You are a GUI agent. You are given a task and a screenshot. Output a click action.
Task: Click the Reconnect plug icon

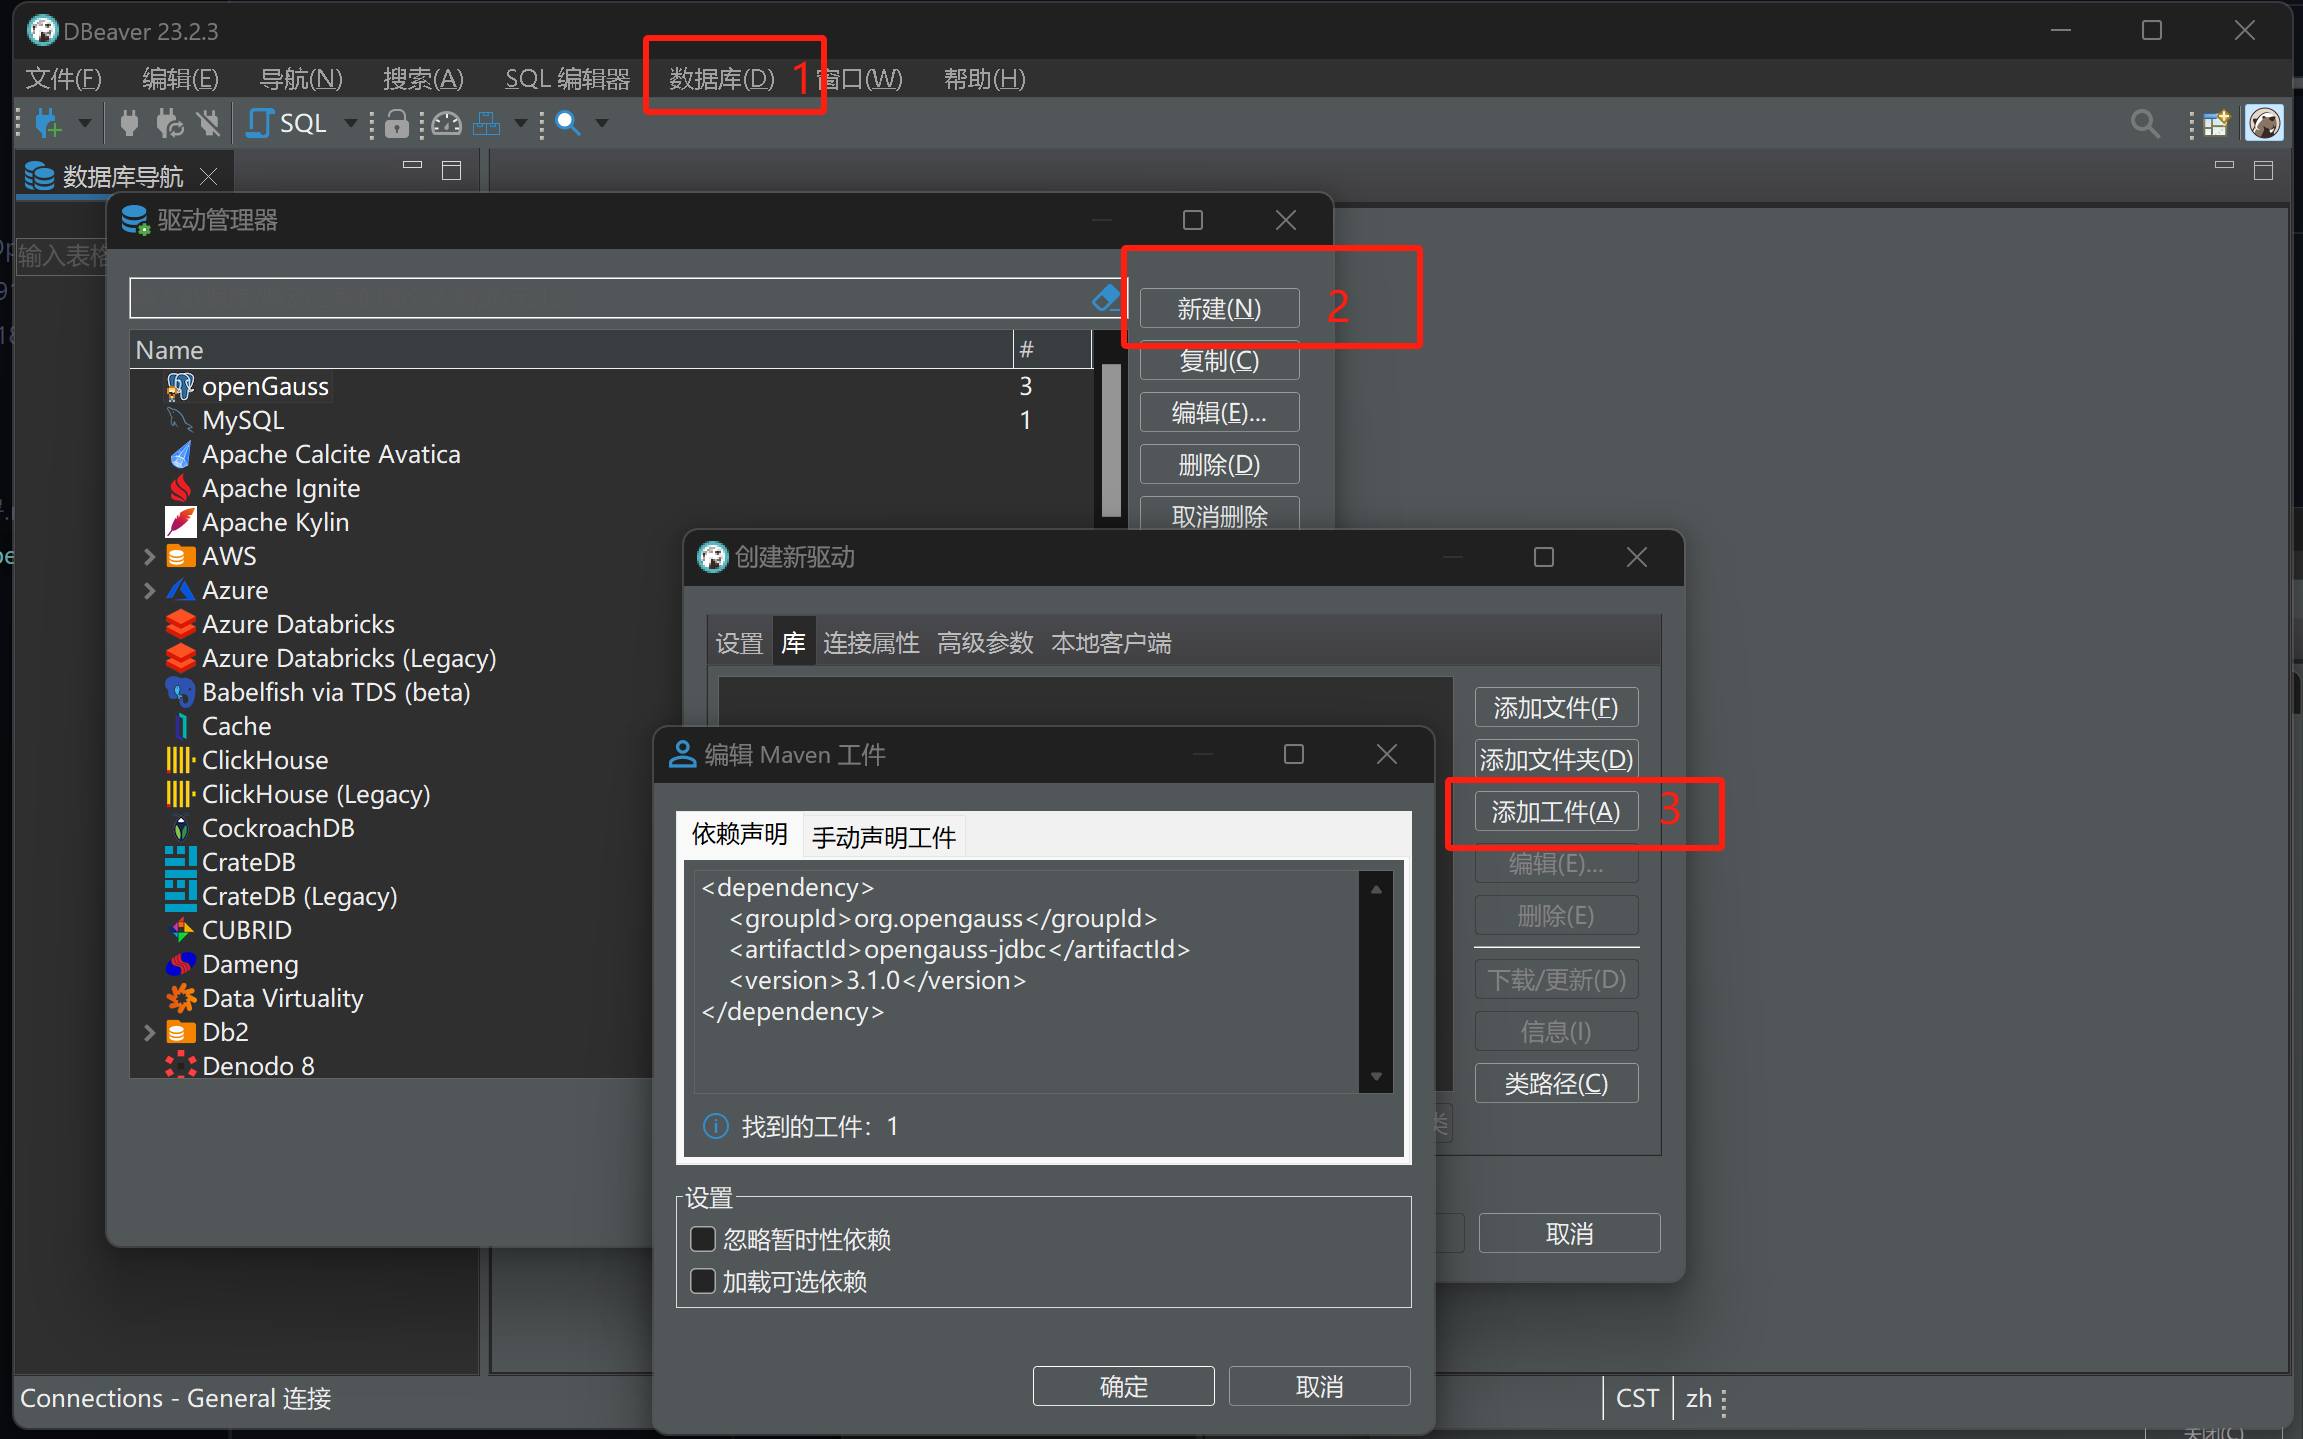[x=169, y=123]
